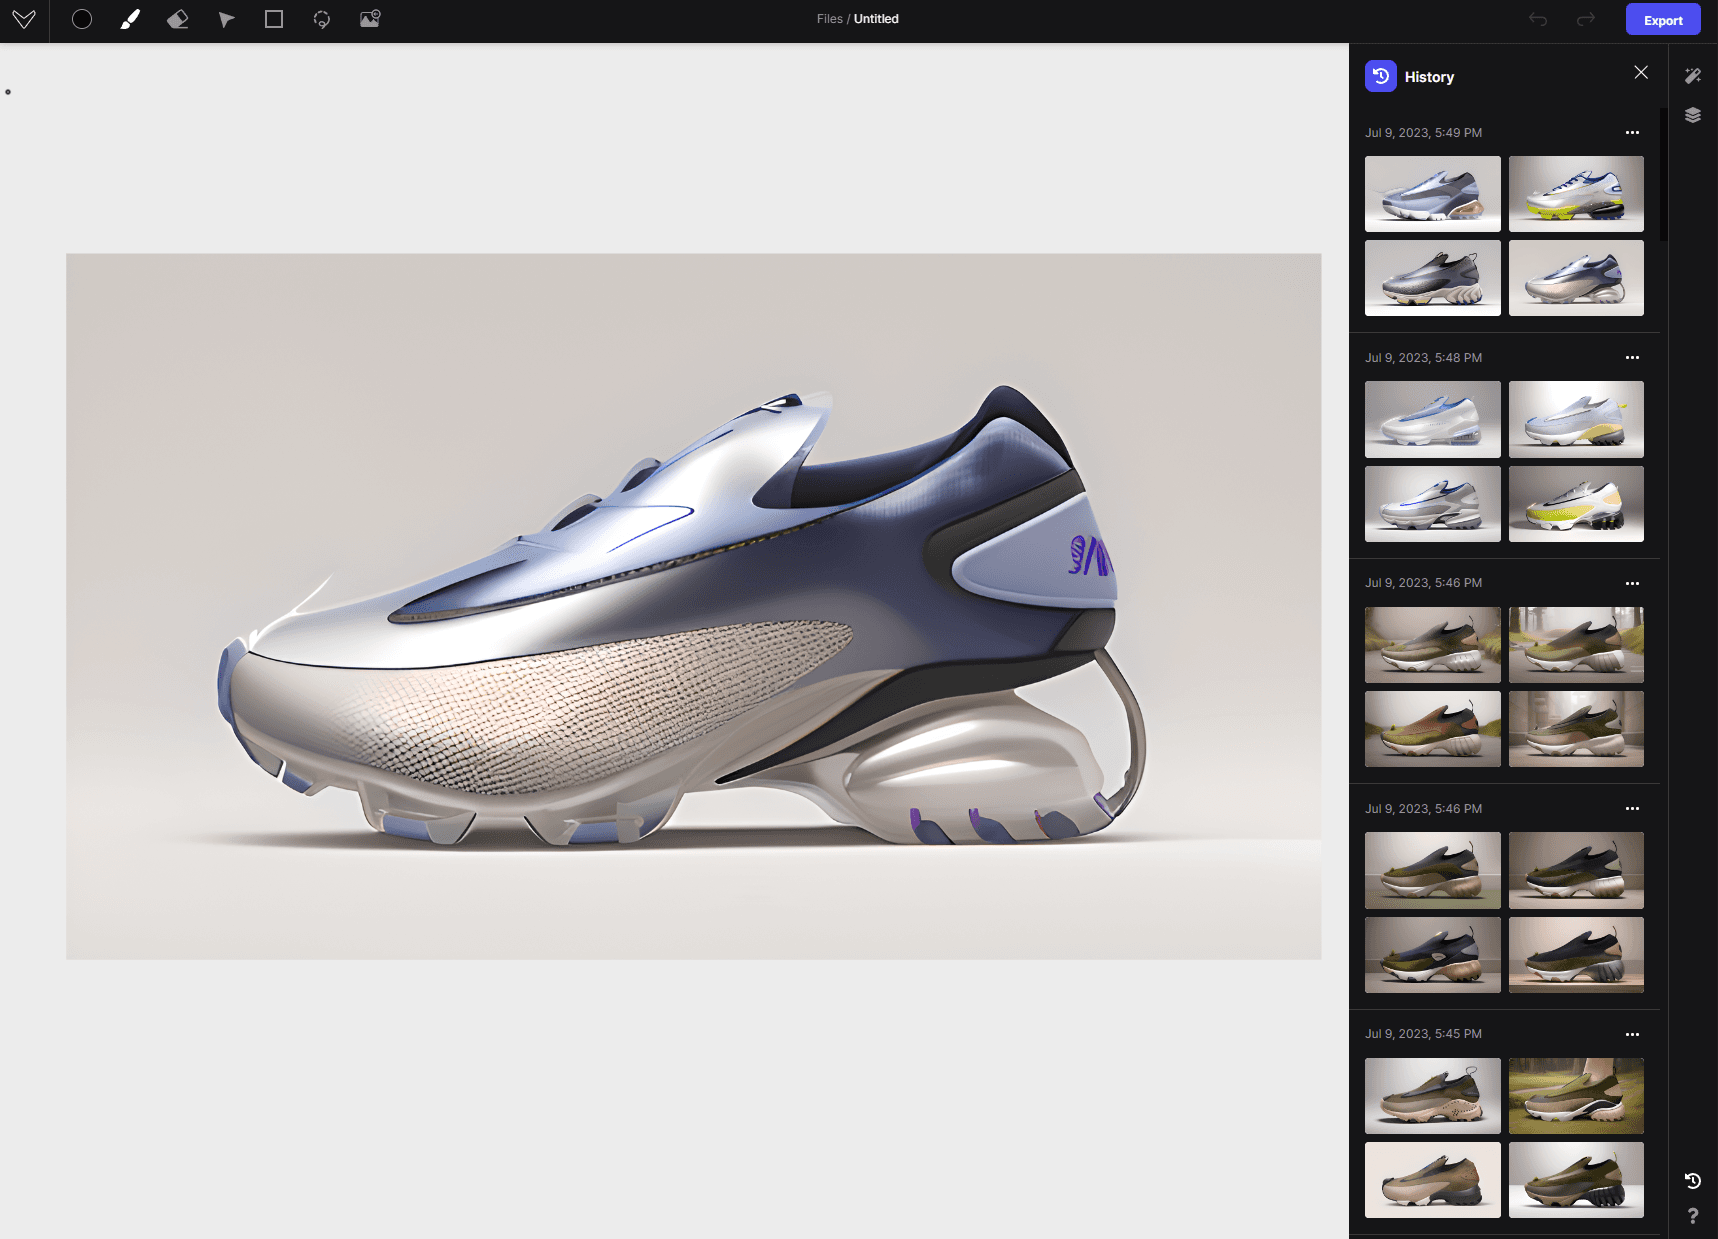The height and width of the screenshot is (1239, 1718).
Task: Select the pointer selection tool
Action: point(226,20)
